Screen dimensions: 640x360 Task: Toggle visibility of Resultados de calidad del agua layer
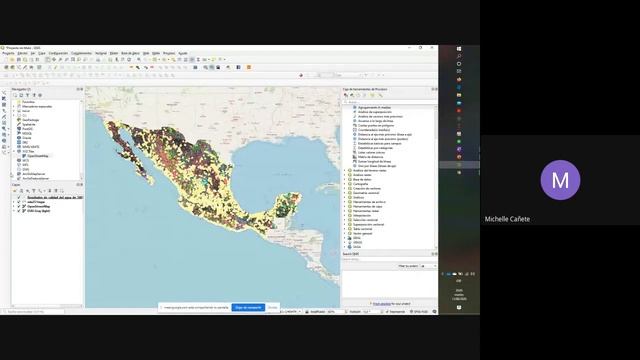click(19, 198)
